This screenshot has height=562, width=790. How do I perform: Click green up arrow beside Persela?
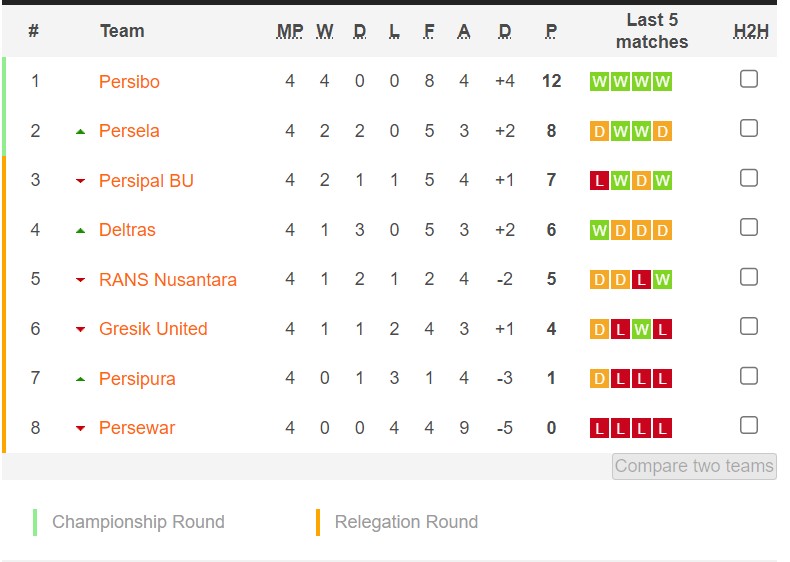[x=80, y=132]
